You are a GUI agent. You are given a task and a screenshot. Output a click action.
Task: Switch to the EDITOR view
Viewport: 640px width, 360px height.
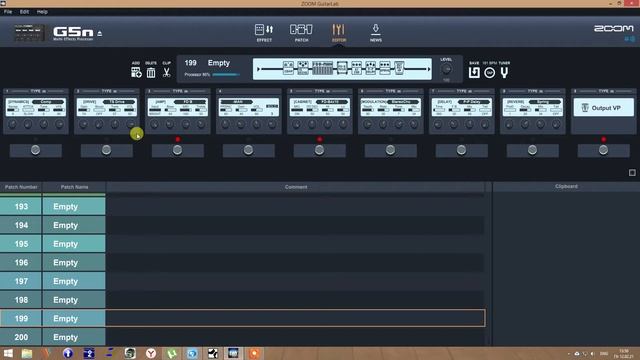(x=338, y=33)
